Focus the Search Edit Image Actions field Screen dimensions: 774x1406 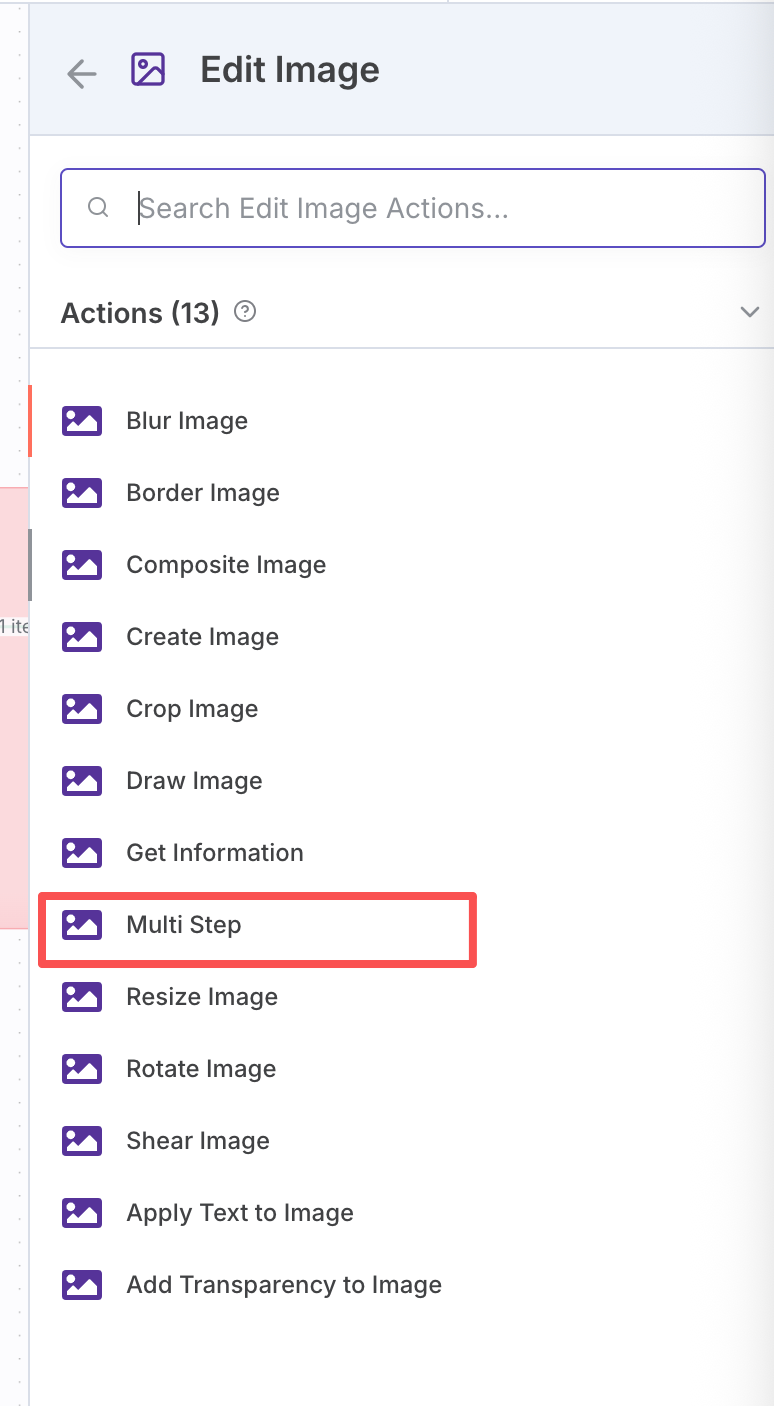pyautogui.click(x=413, y=208)
